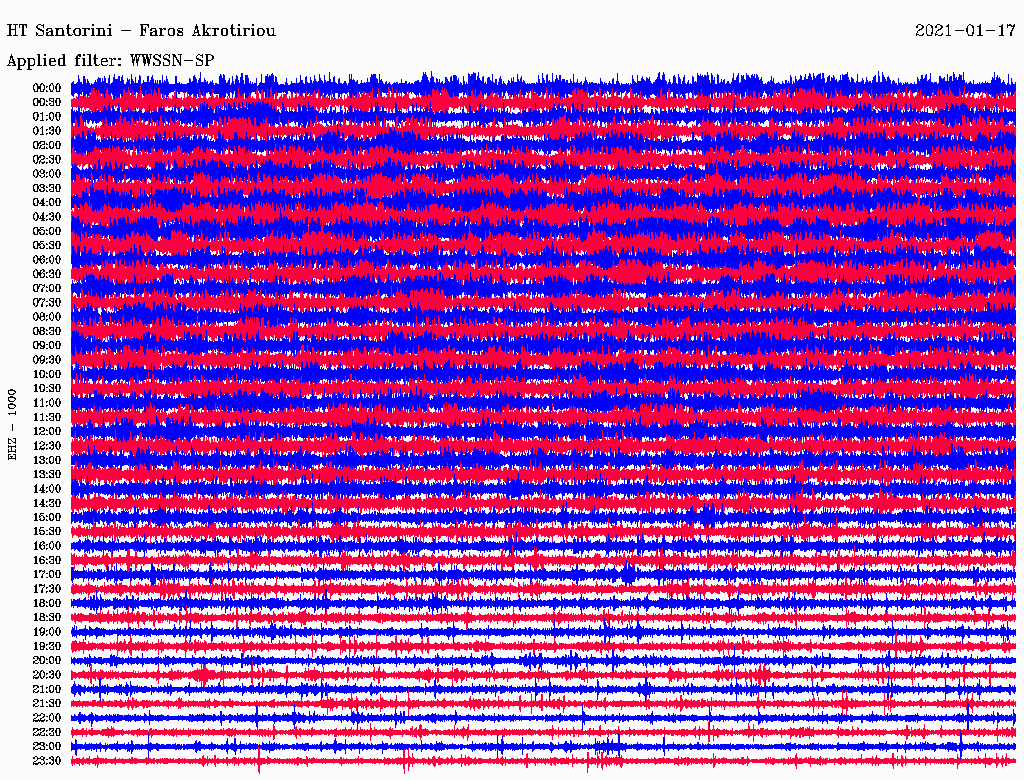This screenshot has height=780, width=1024.
Task: Select the 10:30 time label
Action: [x=47, y=388]
